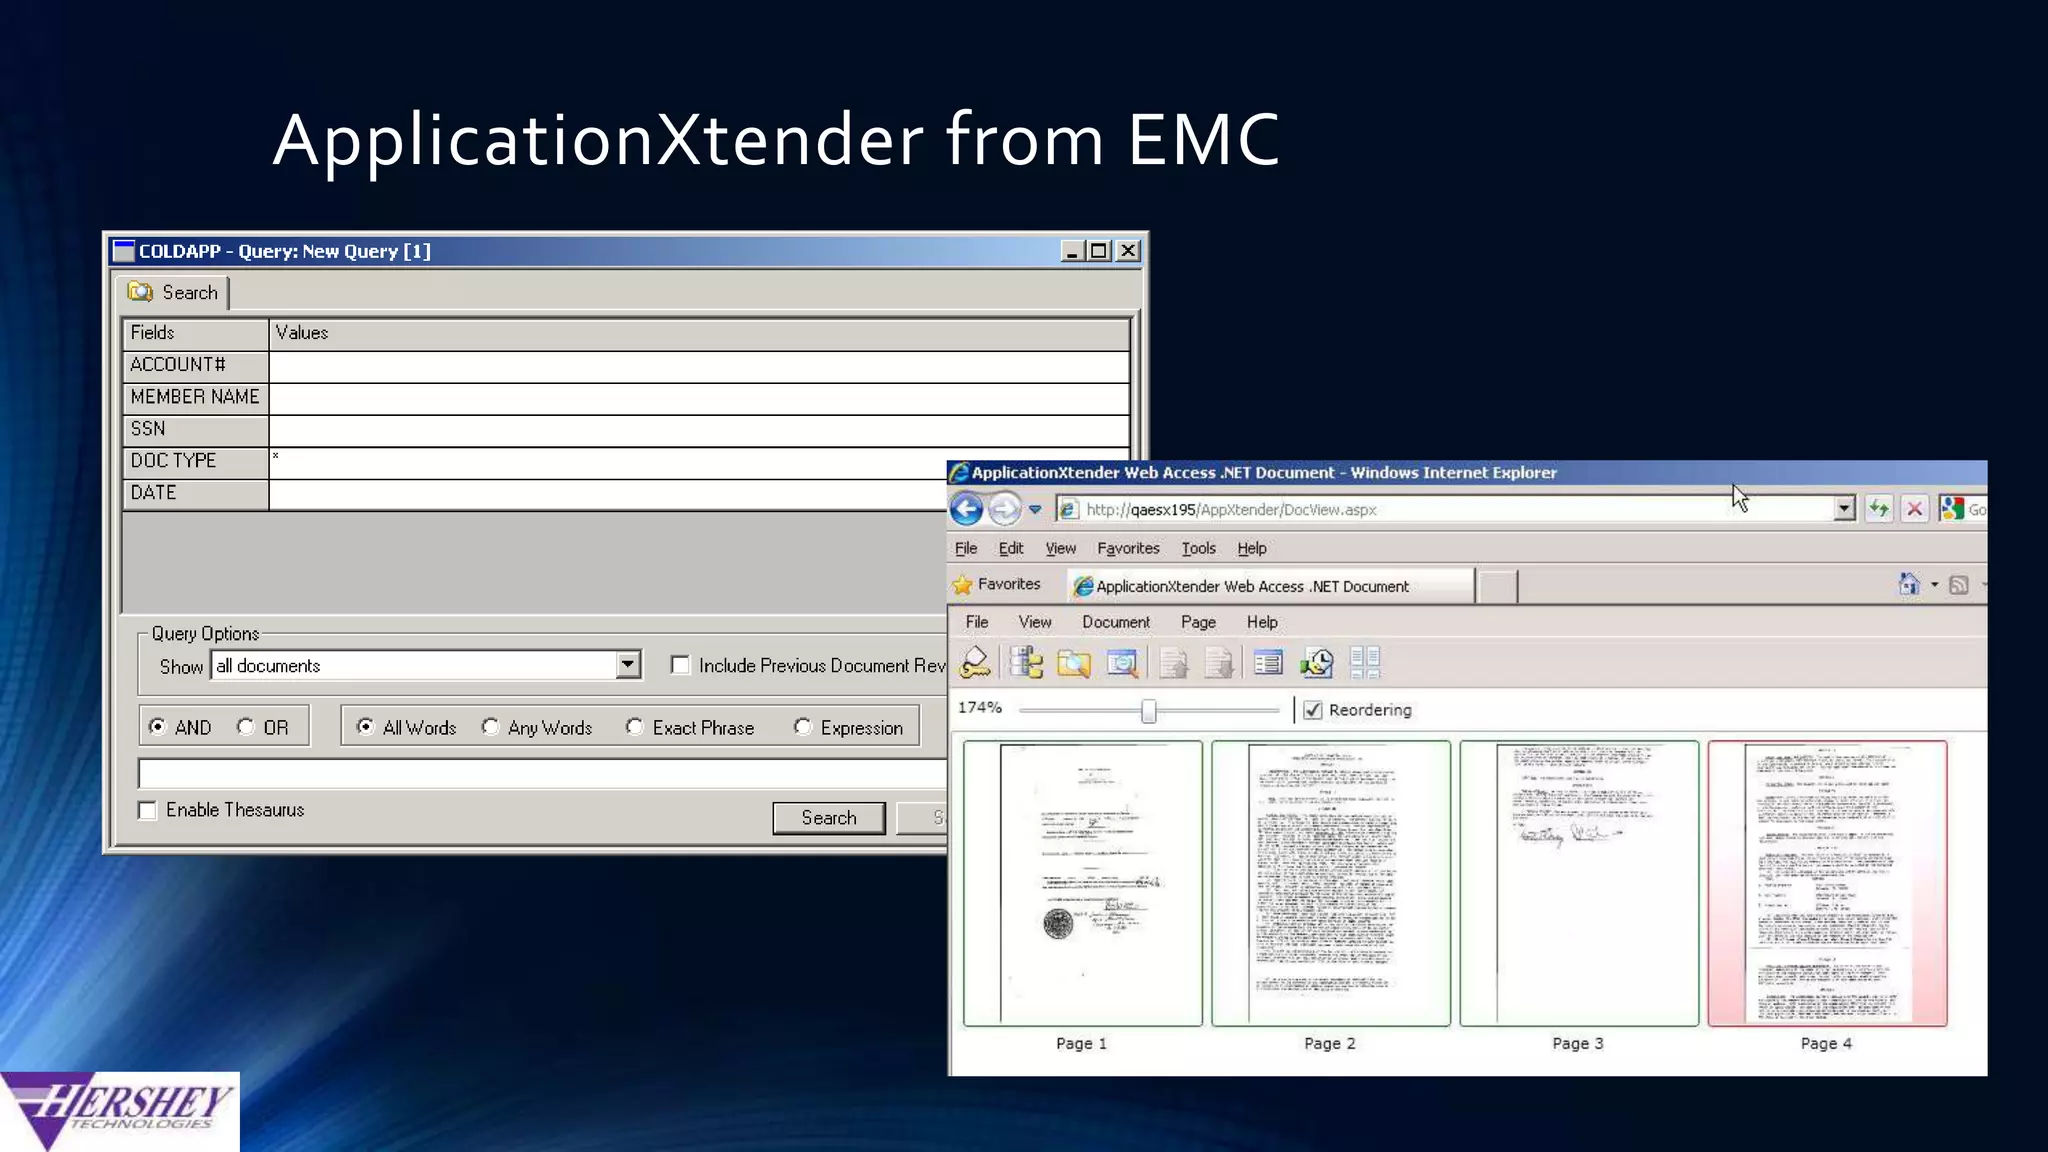
Task: Click the Search button in query window
Action: tap(829, 818)
